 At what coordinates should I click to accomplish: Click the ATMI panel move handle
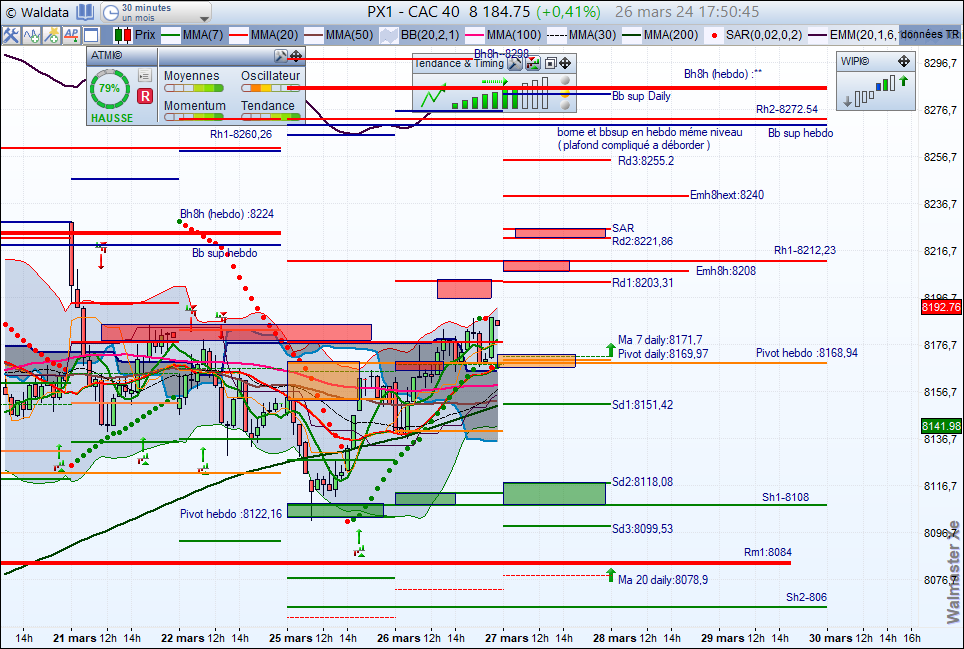click(296, 57)
